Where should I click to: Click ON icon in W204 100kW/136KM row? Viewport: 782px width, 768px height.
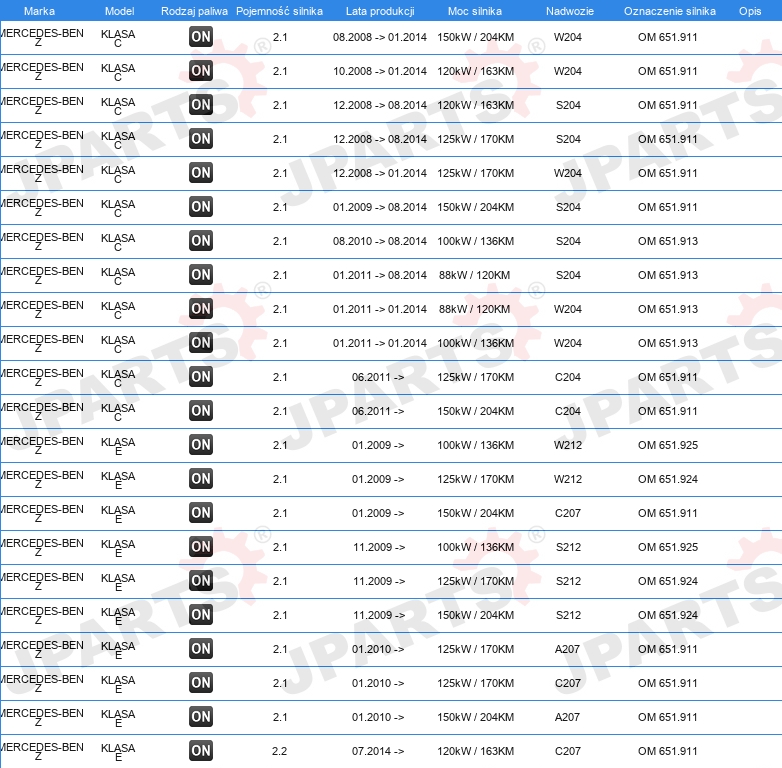(x=201, y=343)
